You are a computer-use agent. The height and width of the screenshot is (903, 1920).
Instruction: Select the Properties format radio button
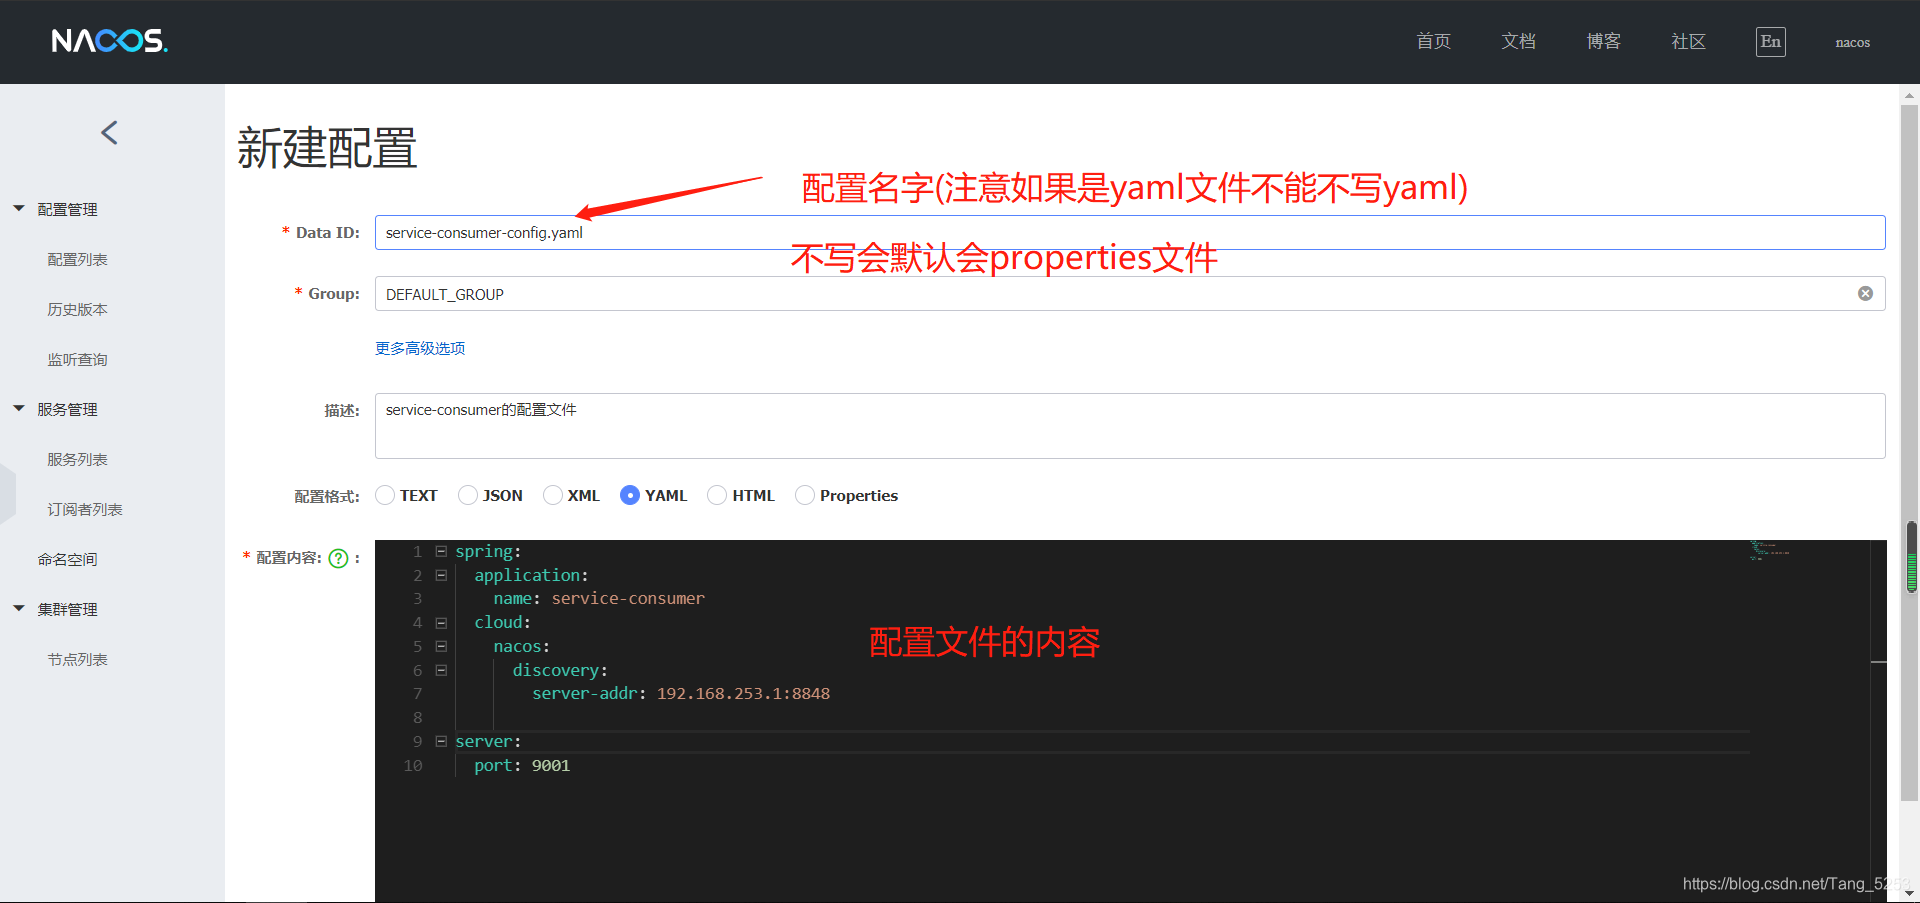[x=804, y=495]
